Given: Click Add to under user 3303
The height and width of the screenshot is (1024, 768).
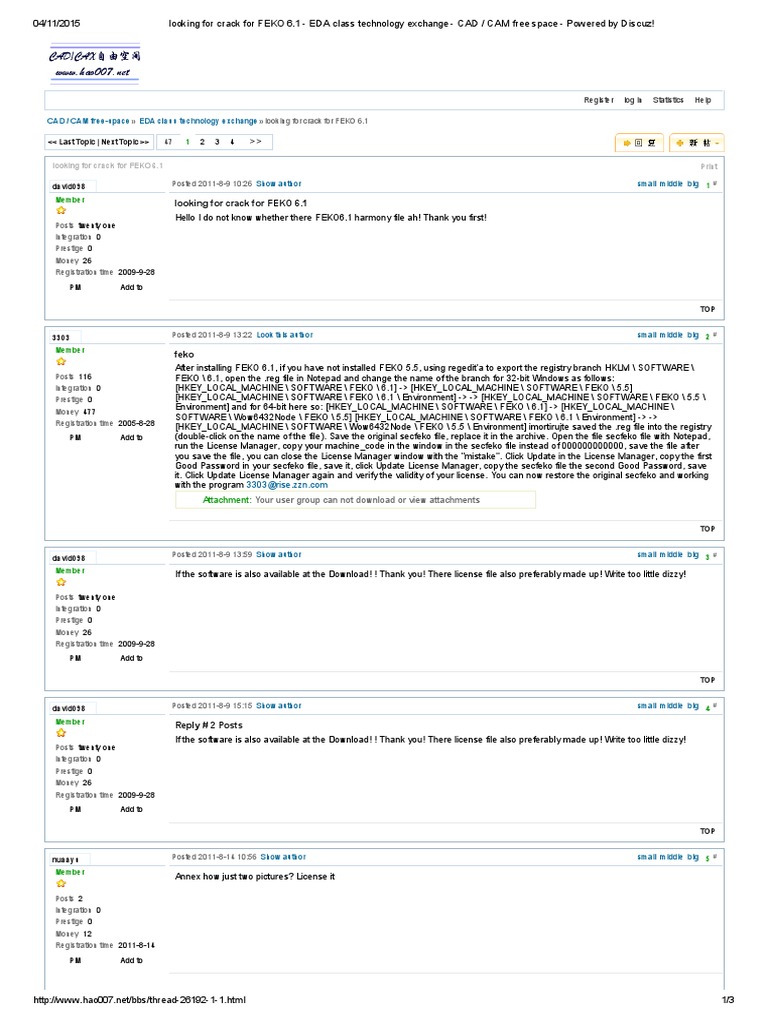Looking at the screenshot, I should [x=131, y=438].
